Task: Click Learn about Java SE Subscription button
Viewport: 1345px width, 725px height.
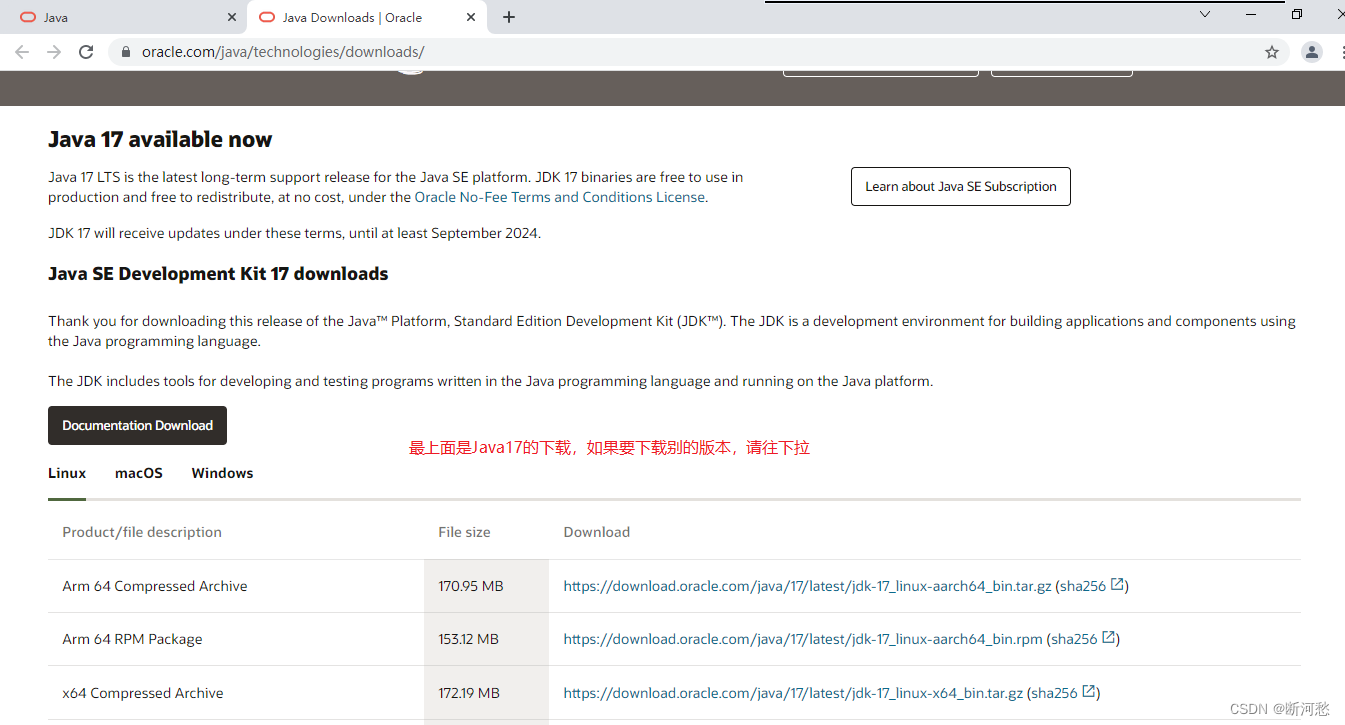Action: pyautogui.click(x=961, y=186)
